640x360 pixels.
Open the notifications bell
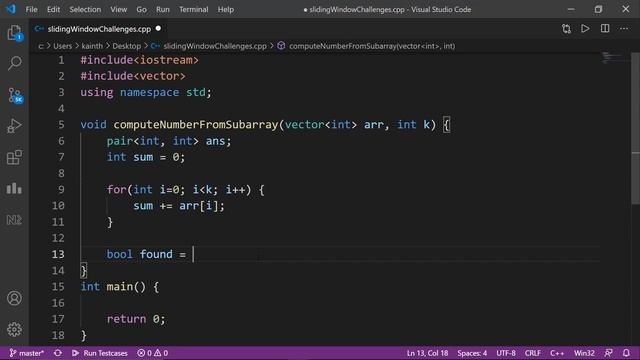pyautogui.click(x=626, y=353)
